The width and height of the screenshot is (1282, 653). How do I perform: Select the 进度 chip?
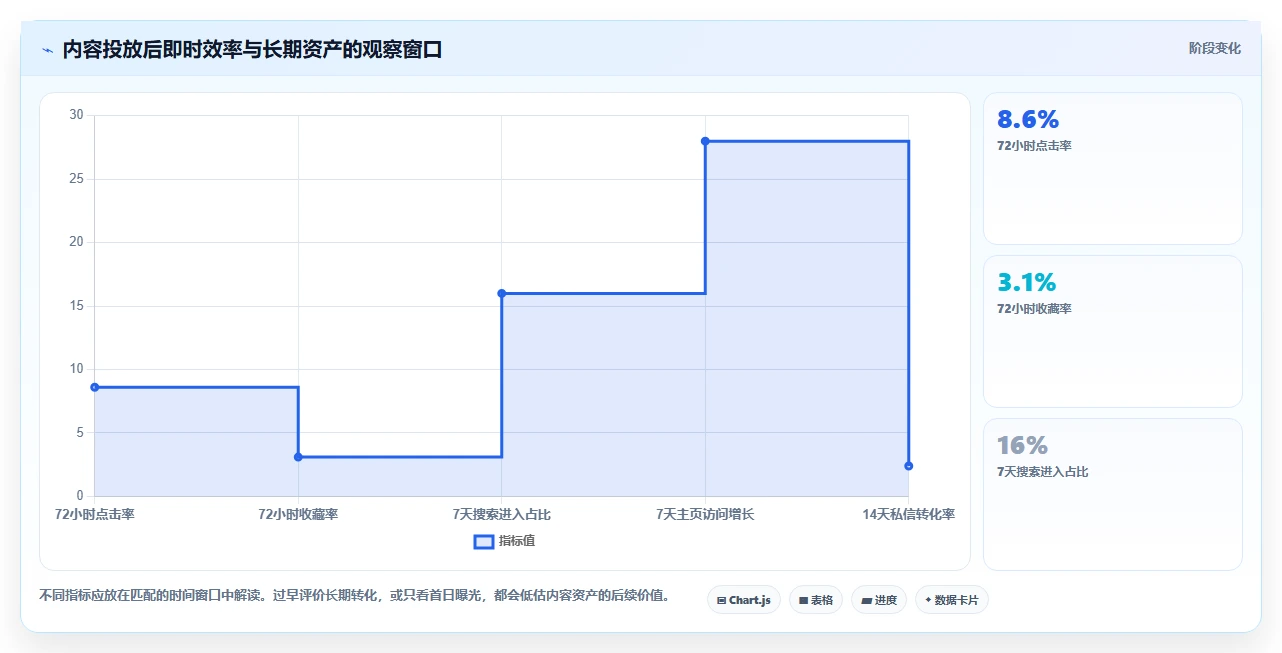[879, 600]
